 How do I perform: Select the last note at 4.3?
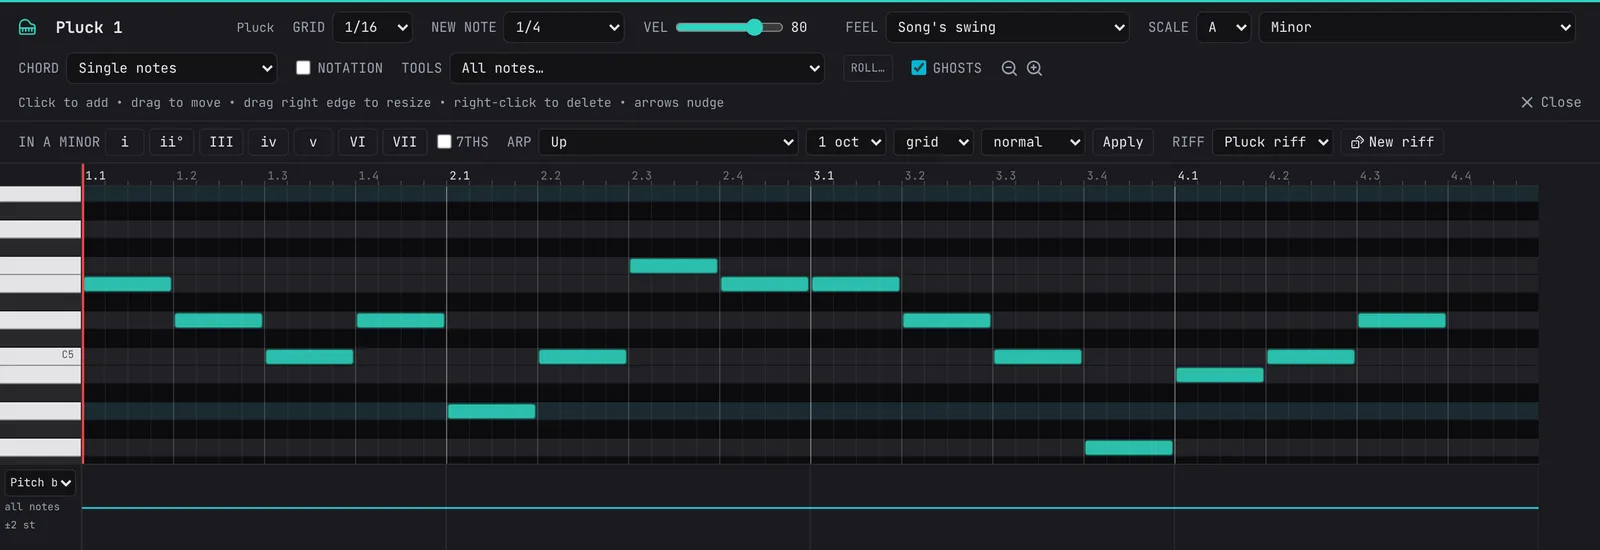(x=1401, y=320)
